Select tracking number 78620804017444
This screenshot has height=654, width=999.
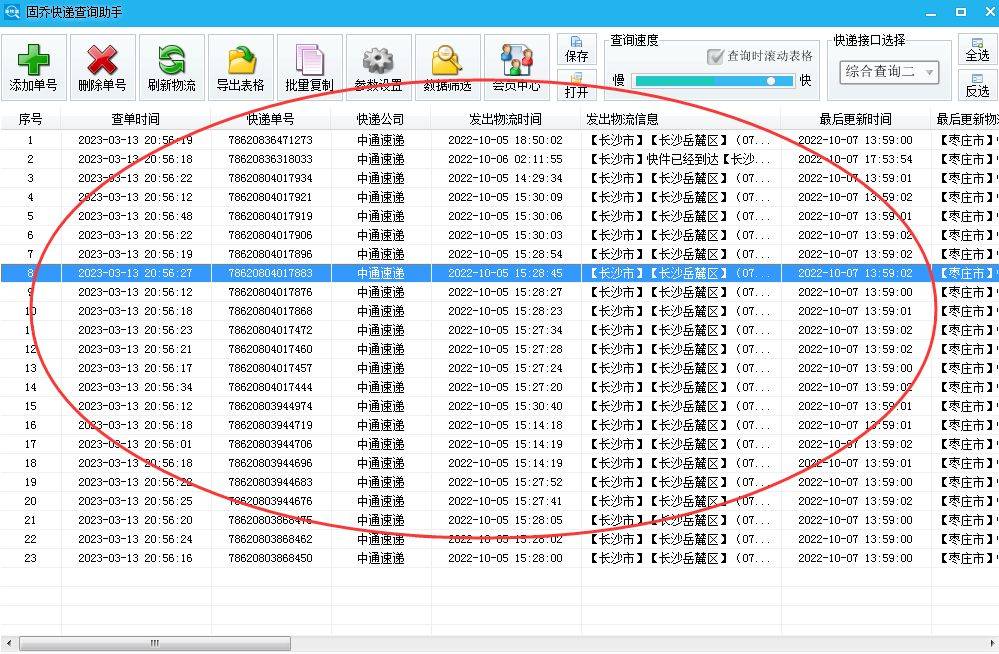pyautogui.click(x=271, y=388)
